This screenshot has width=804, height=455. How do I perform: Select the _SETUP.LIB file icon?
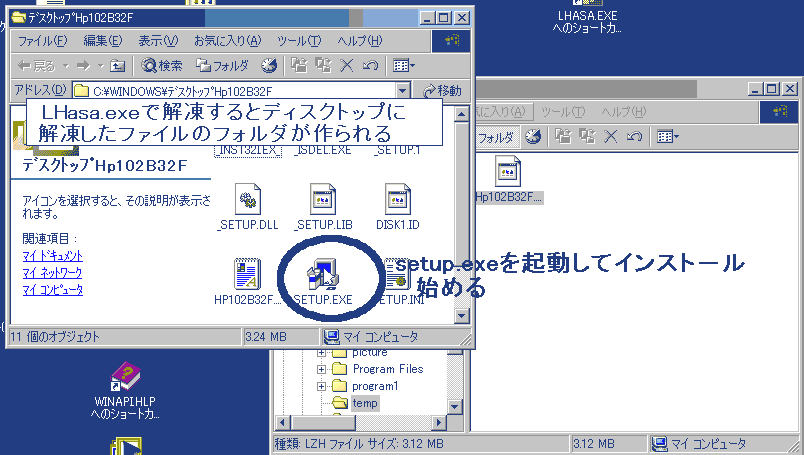[322, 204]
